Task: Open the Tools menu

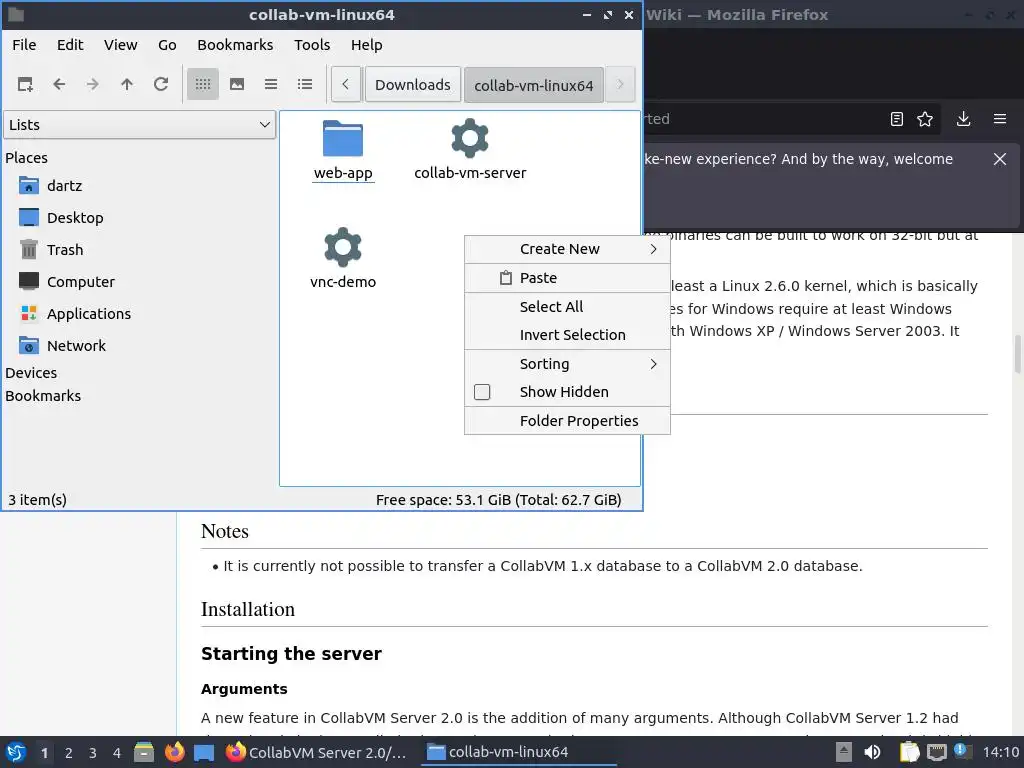Action: (x=312, y=45)
